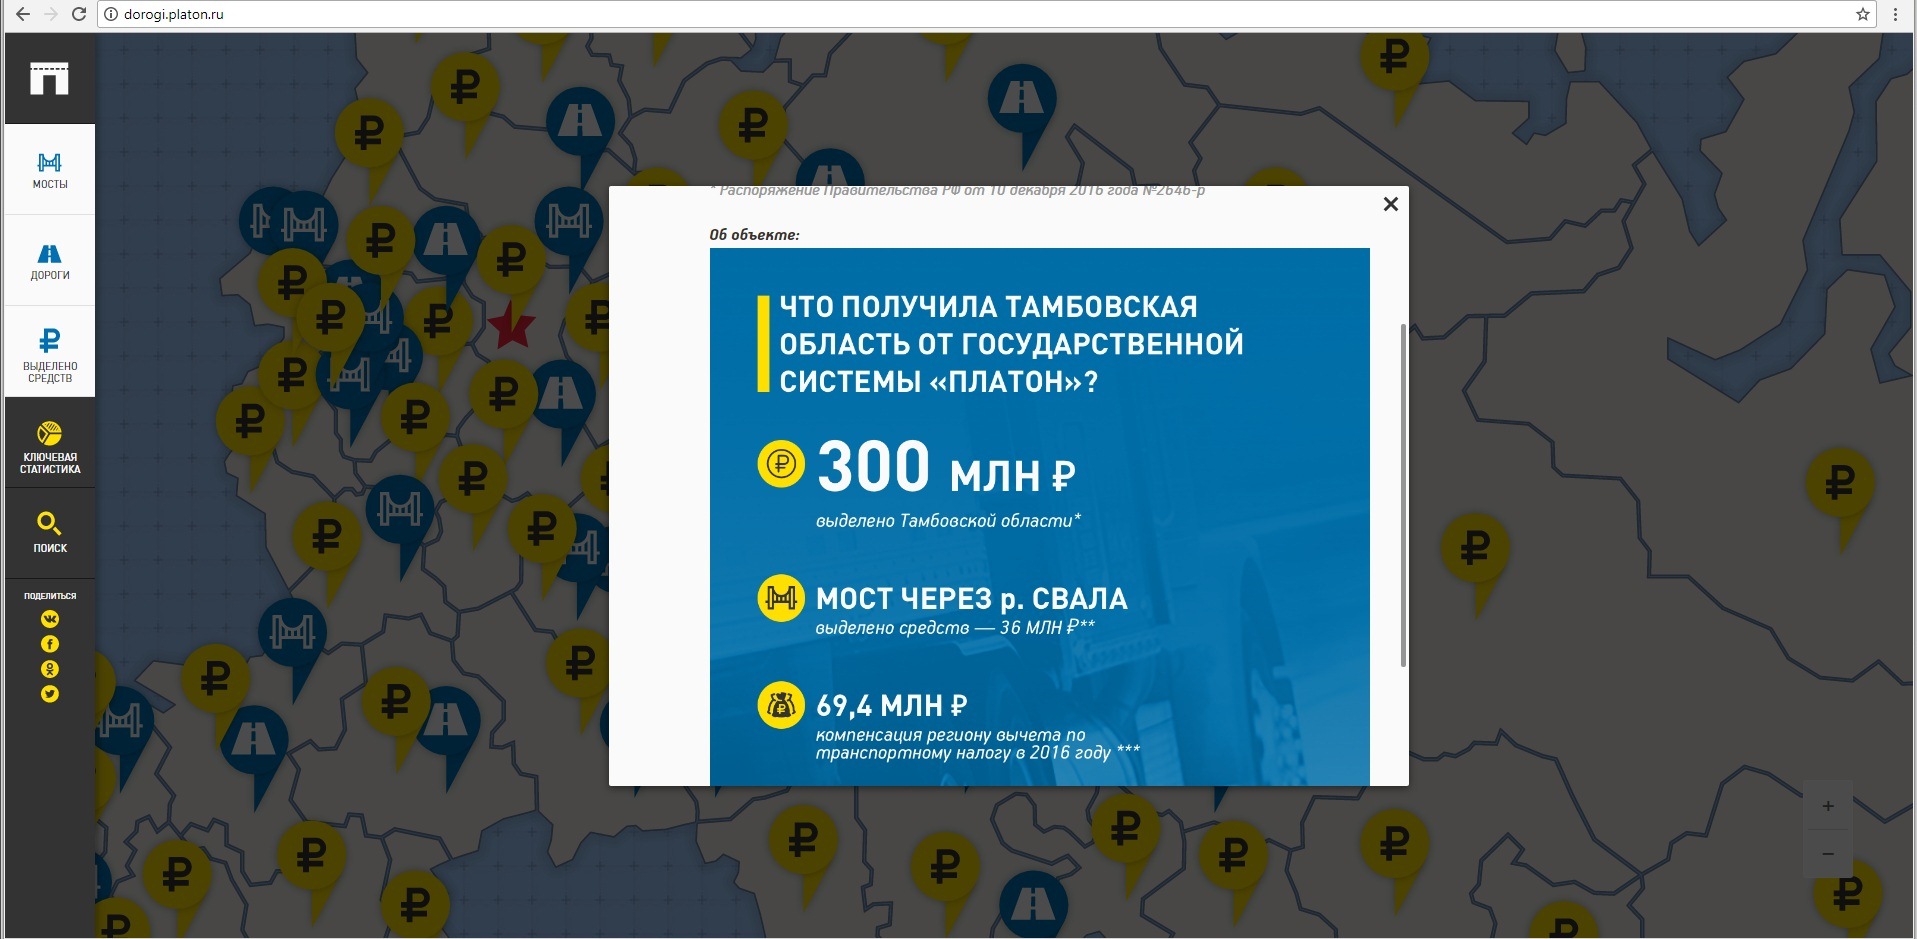Image resolution: width=1917 pixels, height=939 pixels.
Task: Open the Мосты bridges filter
Action: [x=50, y=170]
